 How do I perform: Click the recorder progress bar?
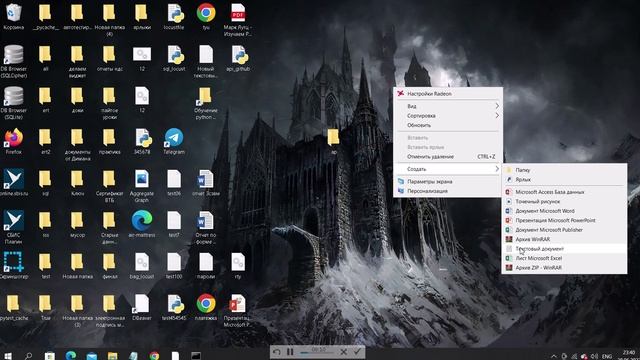[x=317, y=353]
